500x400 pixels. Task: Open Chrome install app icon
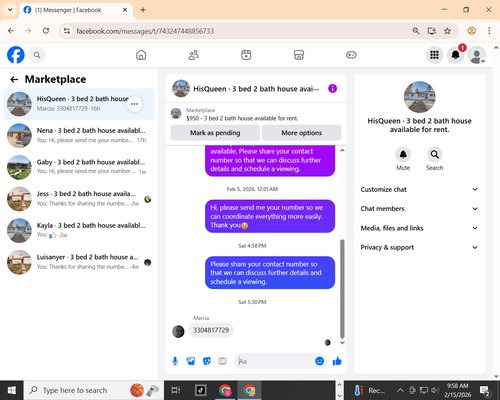coord(432,31)
